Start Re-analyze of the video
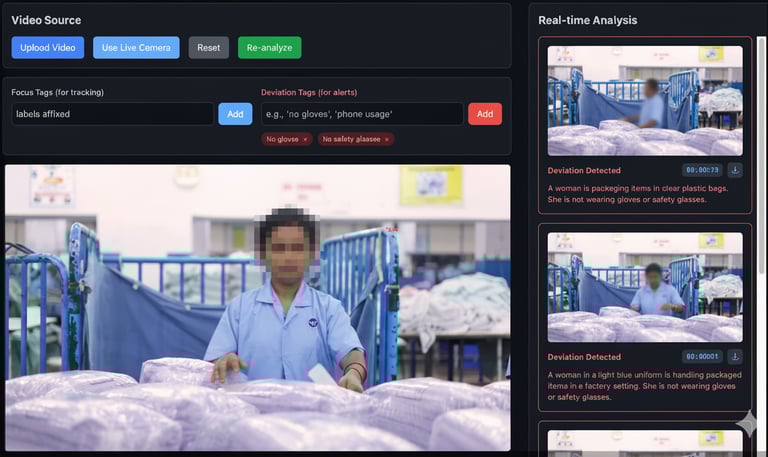This screenshot has height=457, width=768. click(269, 48)
